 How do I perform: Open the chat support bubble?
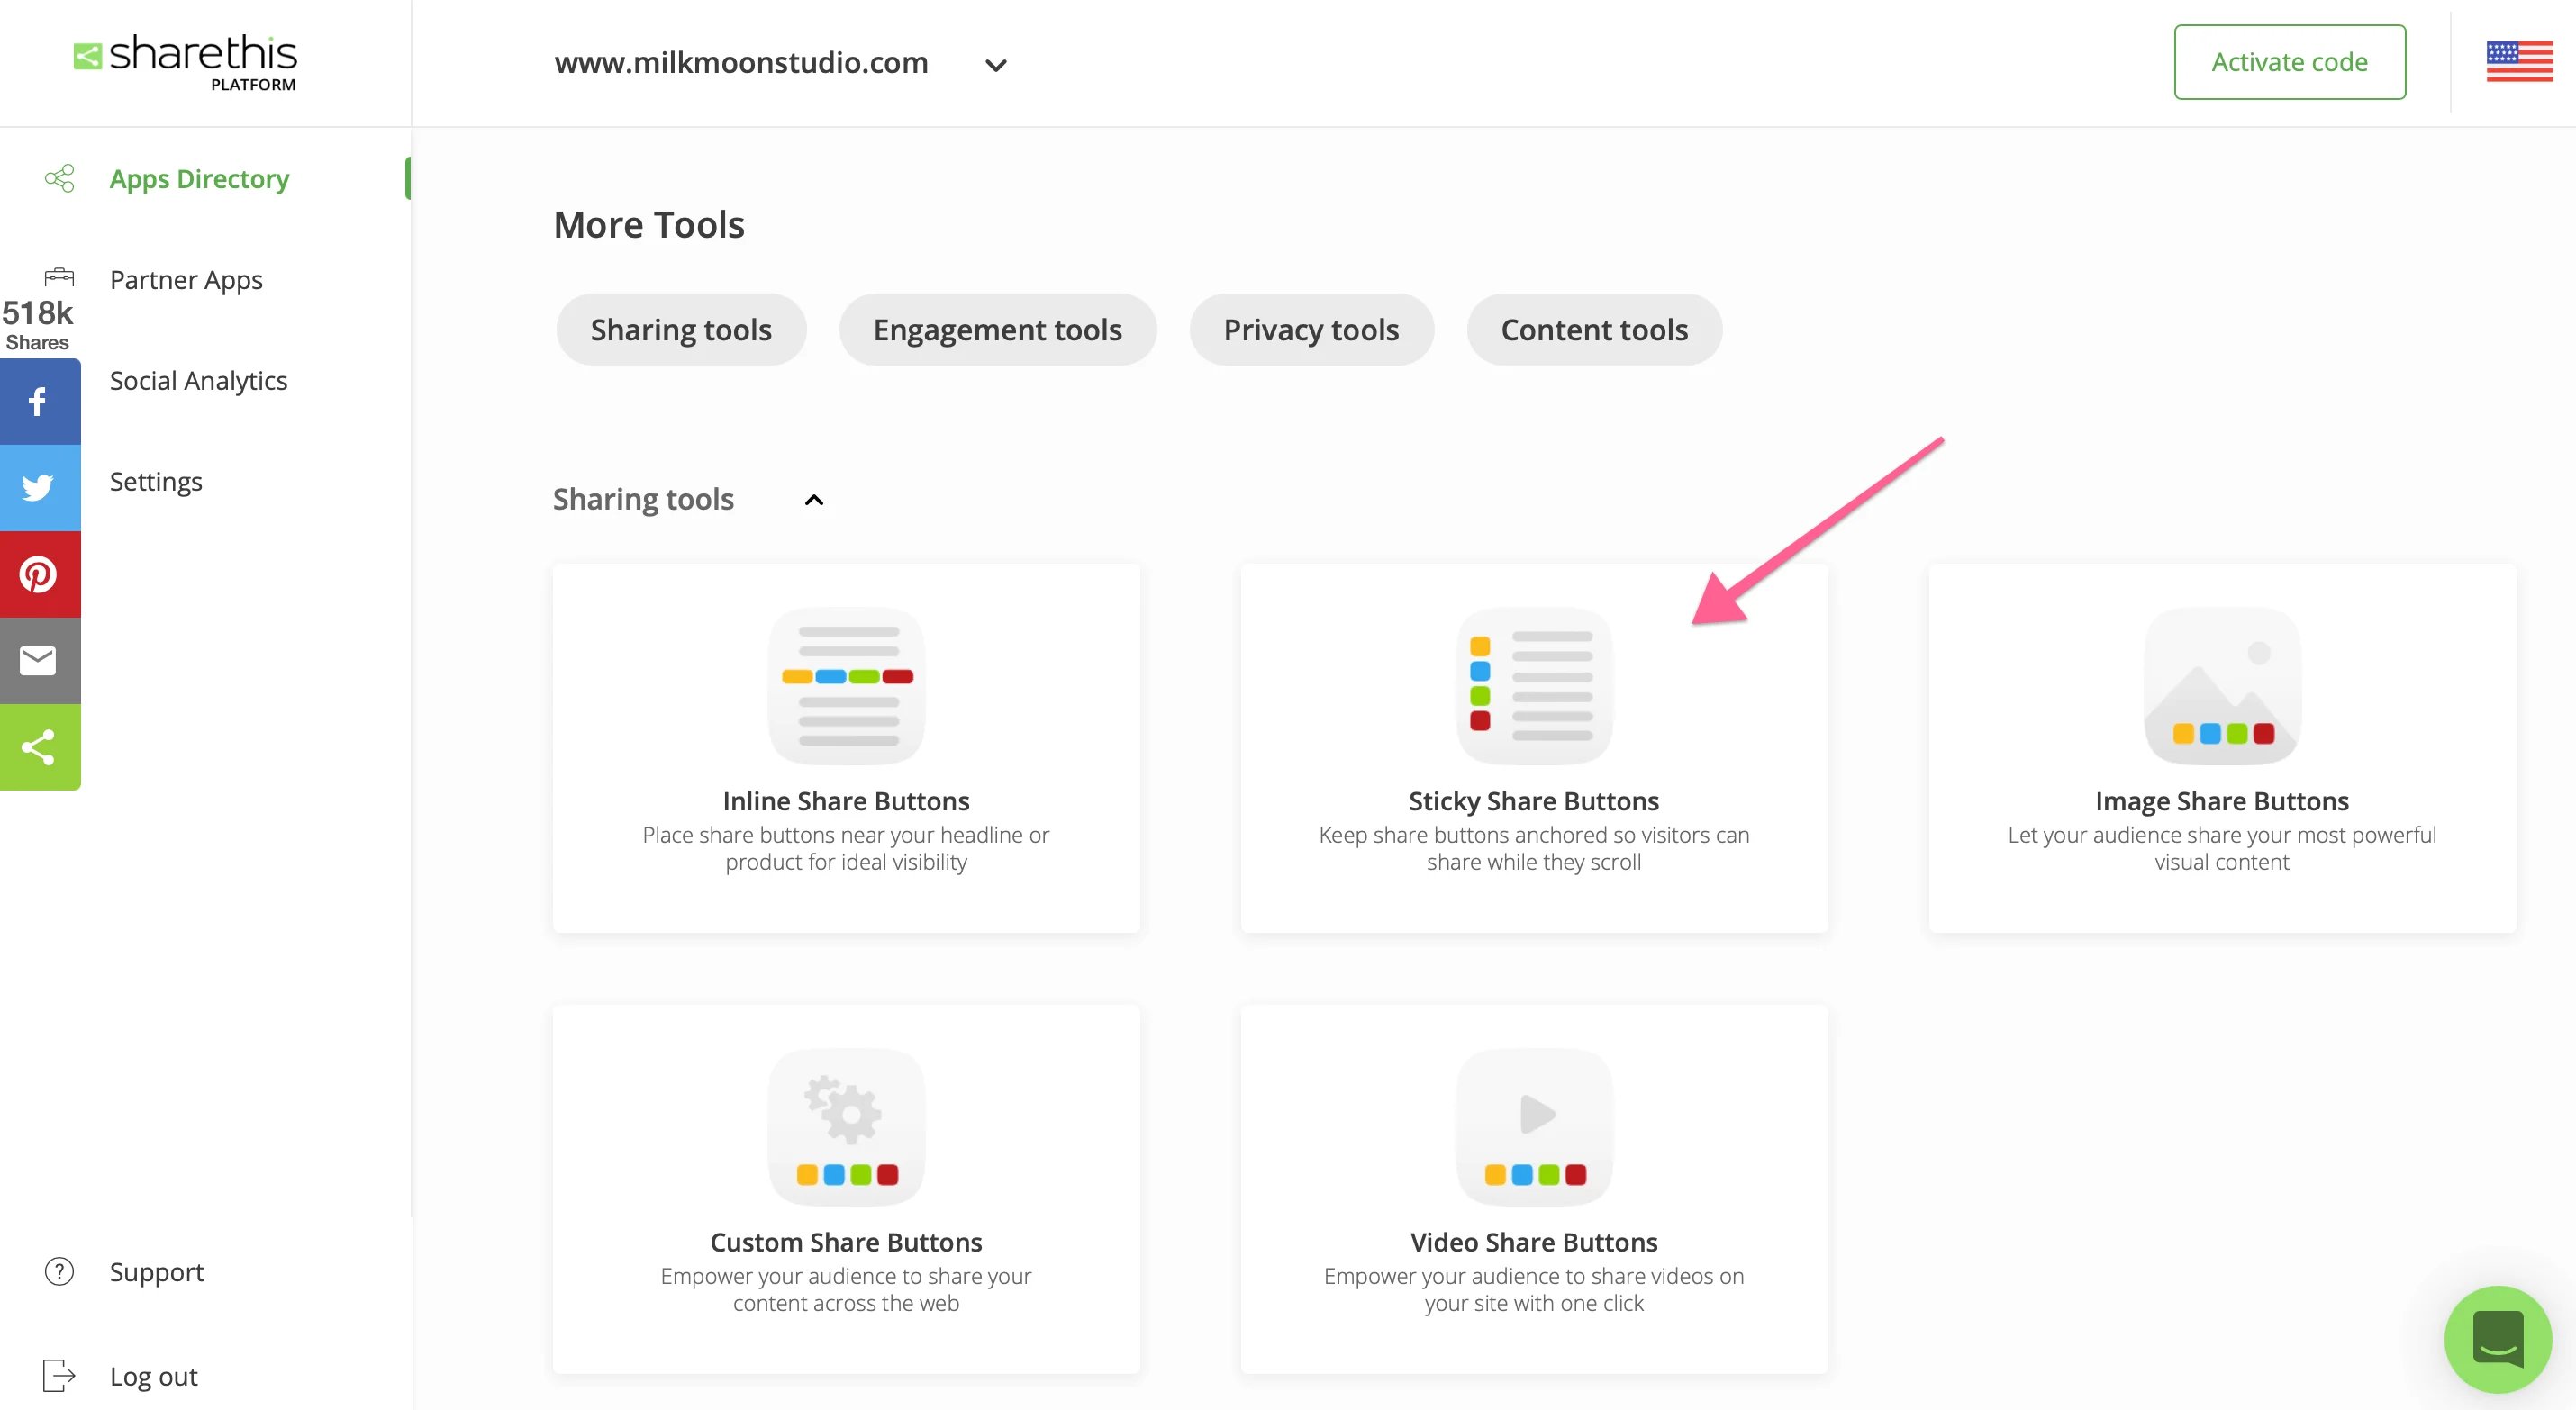(2497, 1338)
